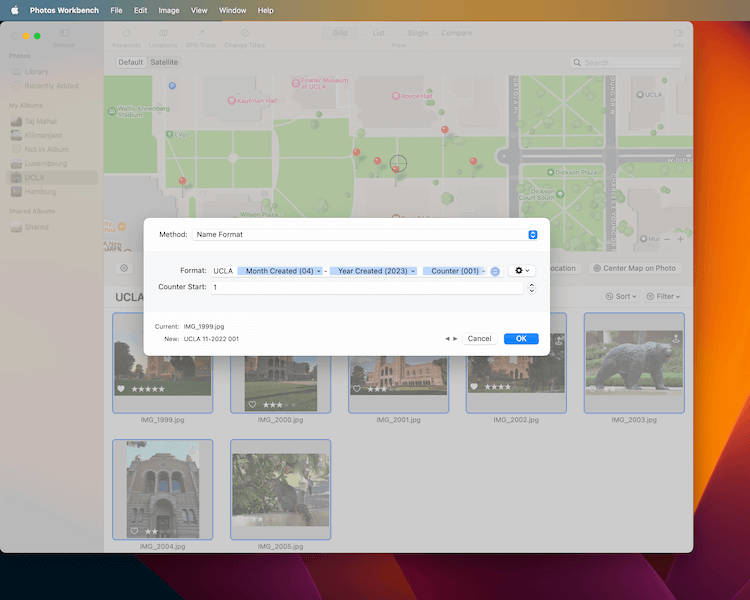
Task: Switch to Single view
Action: [418, 33]
